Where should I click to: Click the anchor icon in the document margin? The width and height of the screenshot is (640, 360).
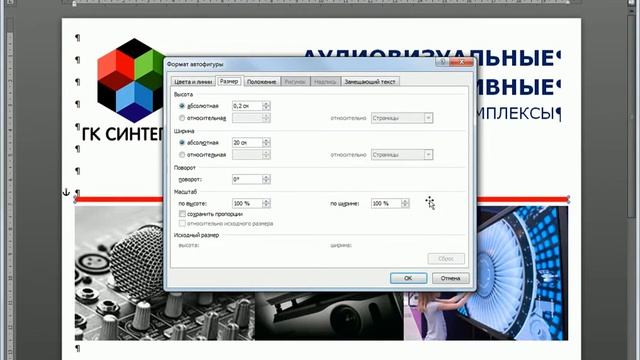pos(66,192)
